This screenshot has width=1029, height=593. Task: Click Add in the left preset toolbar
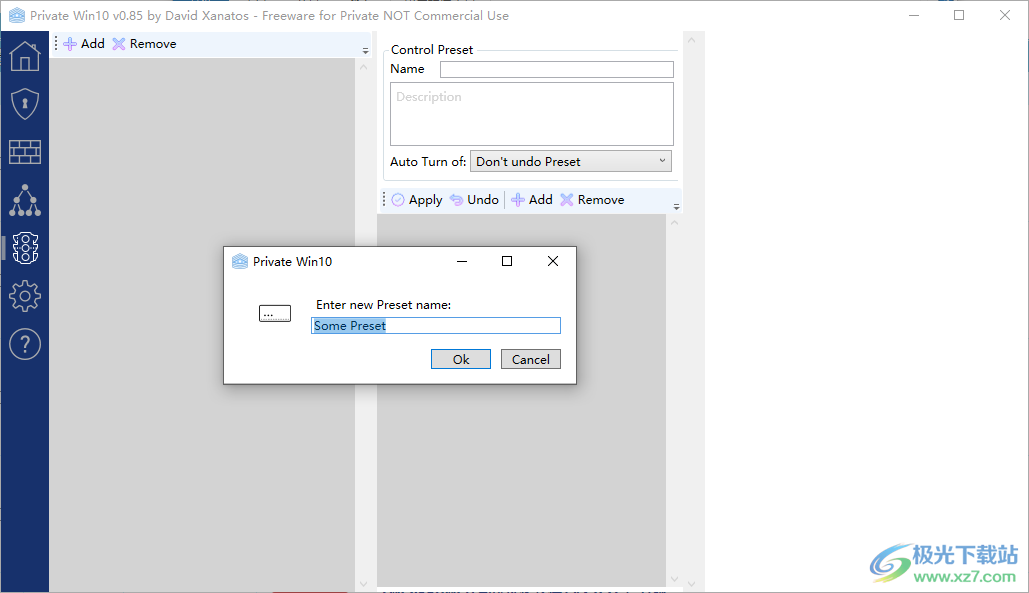point(84,44)
